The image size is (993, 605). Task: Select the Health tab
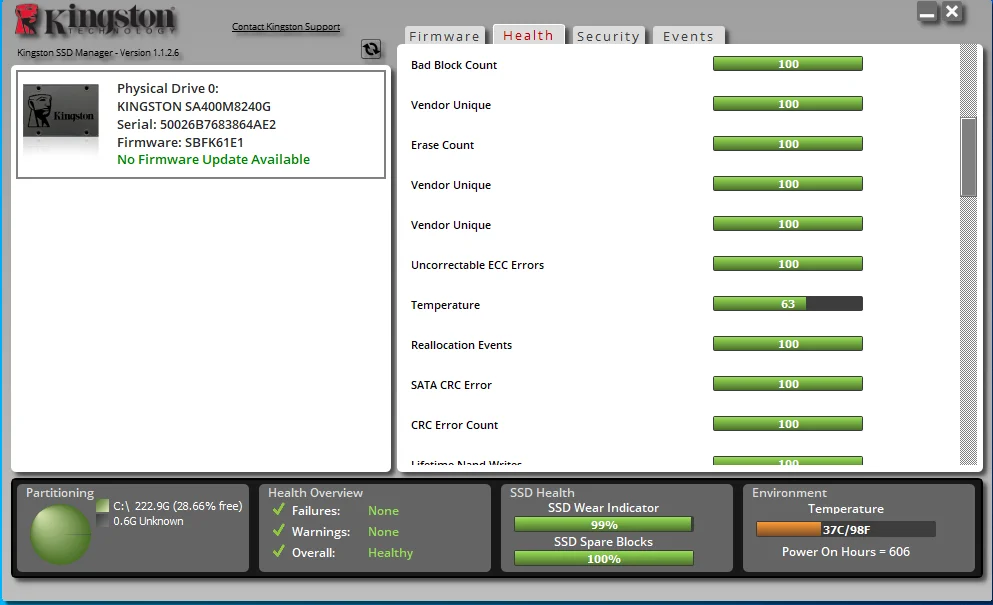tap(528, 35)
